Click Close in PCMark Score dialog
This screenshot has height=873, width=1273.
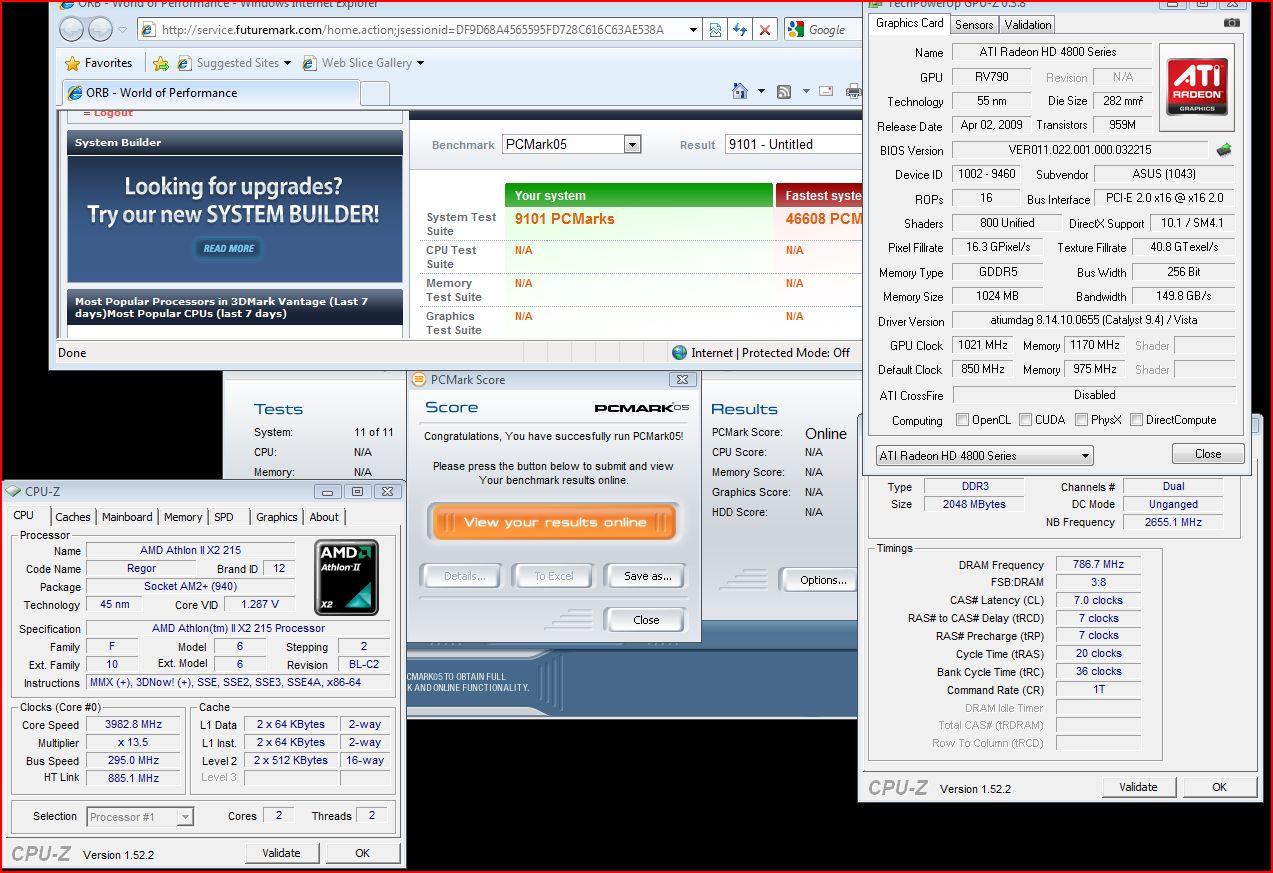click(646, 620)
